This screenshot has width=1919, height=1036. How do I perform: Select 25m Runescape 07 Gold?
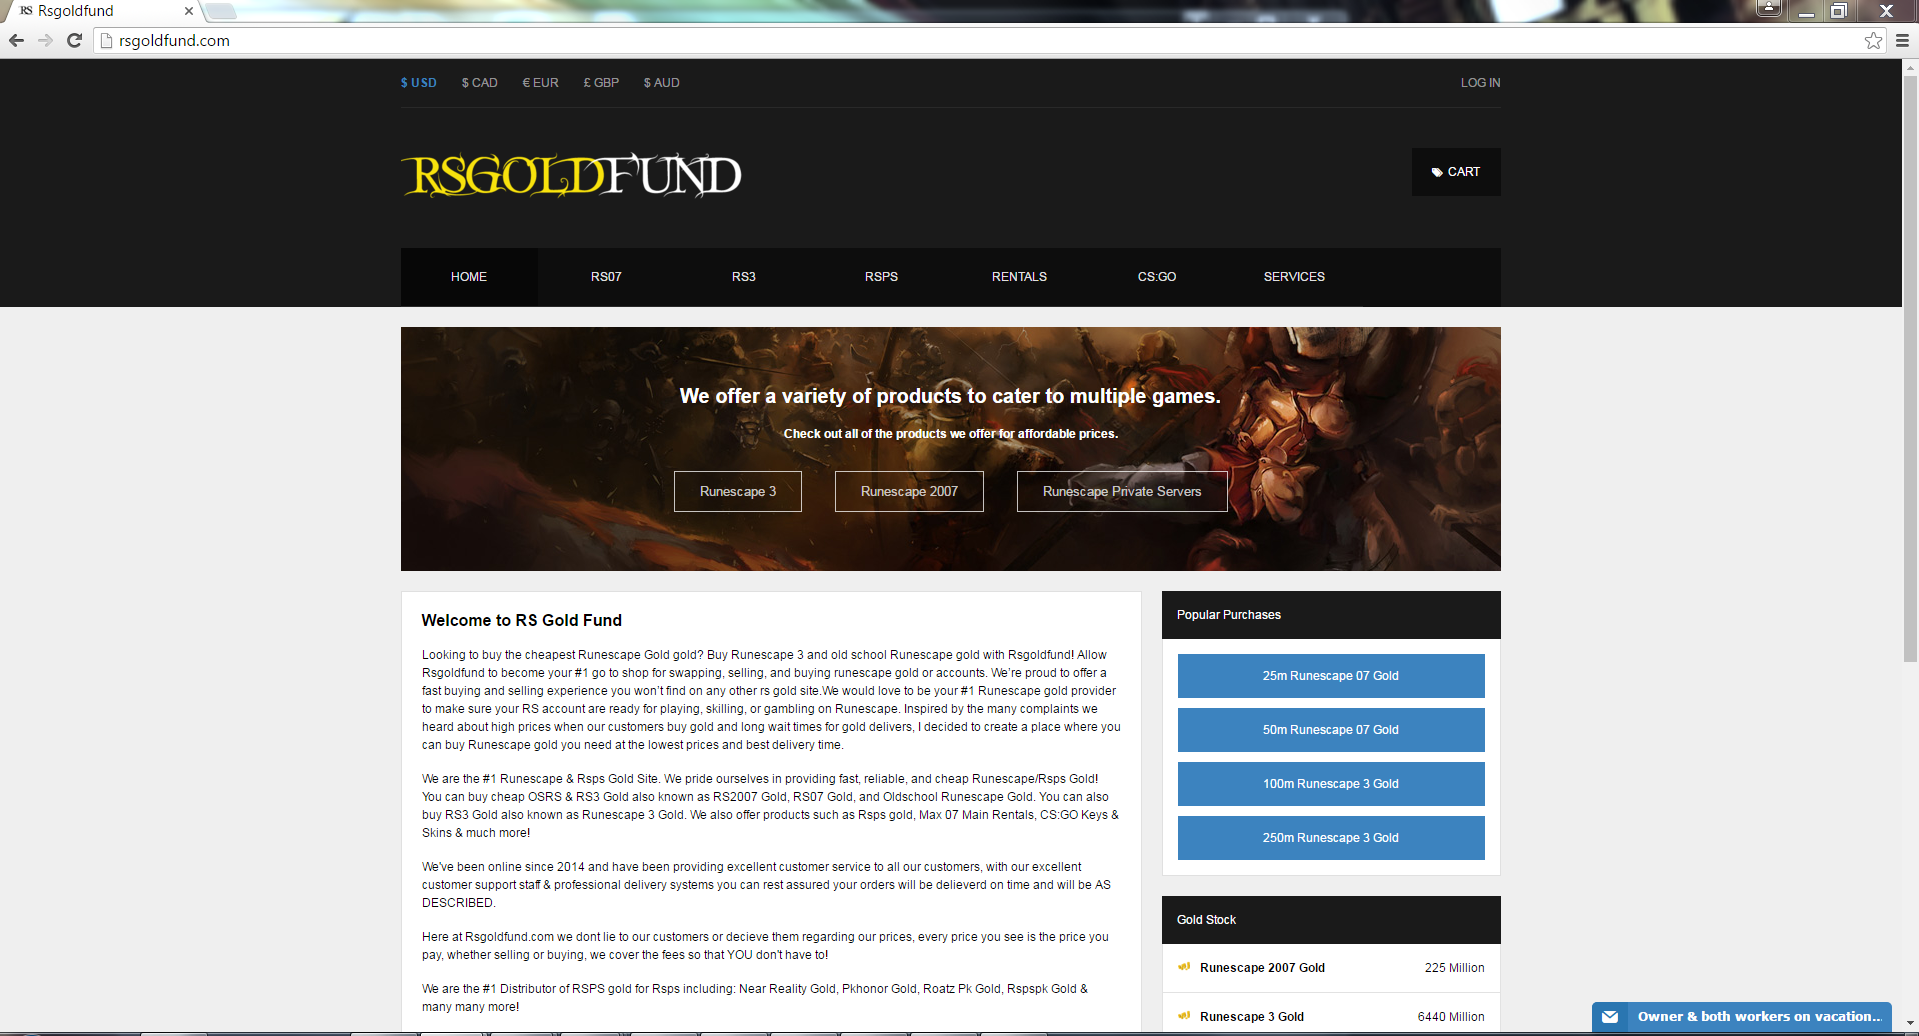coord(1331,676)
